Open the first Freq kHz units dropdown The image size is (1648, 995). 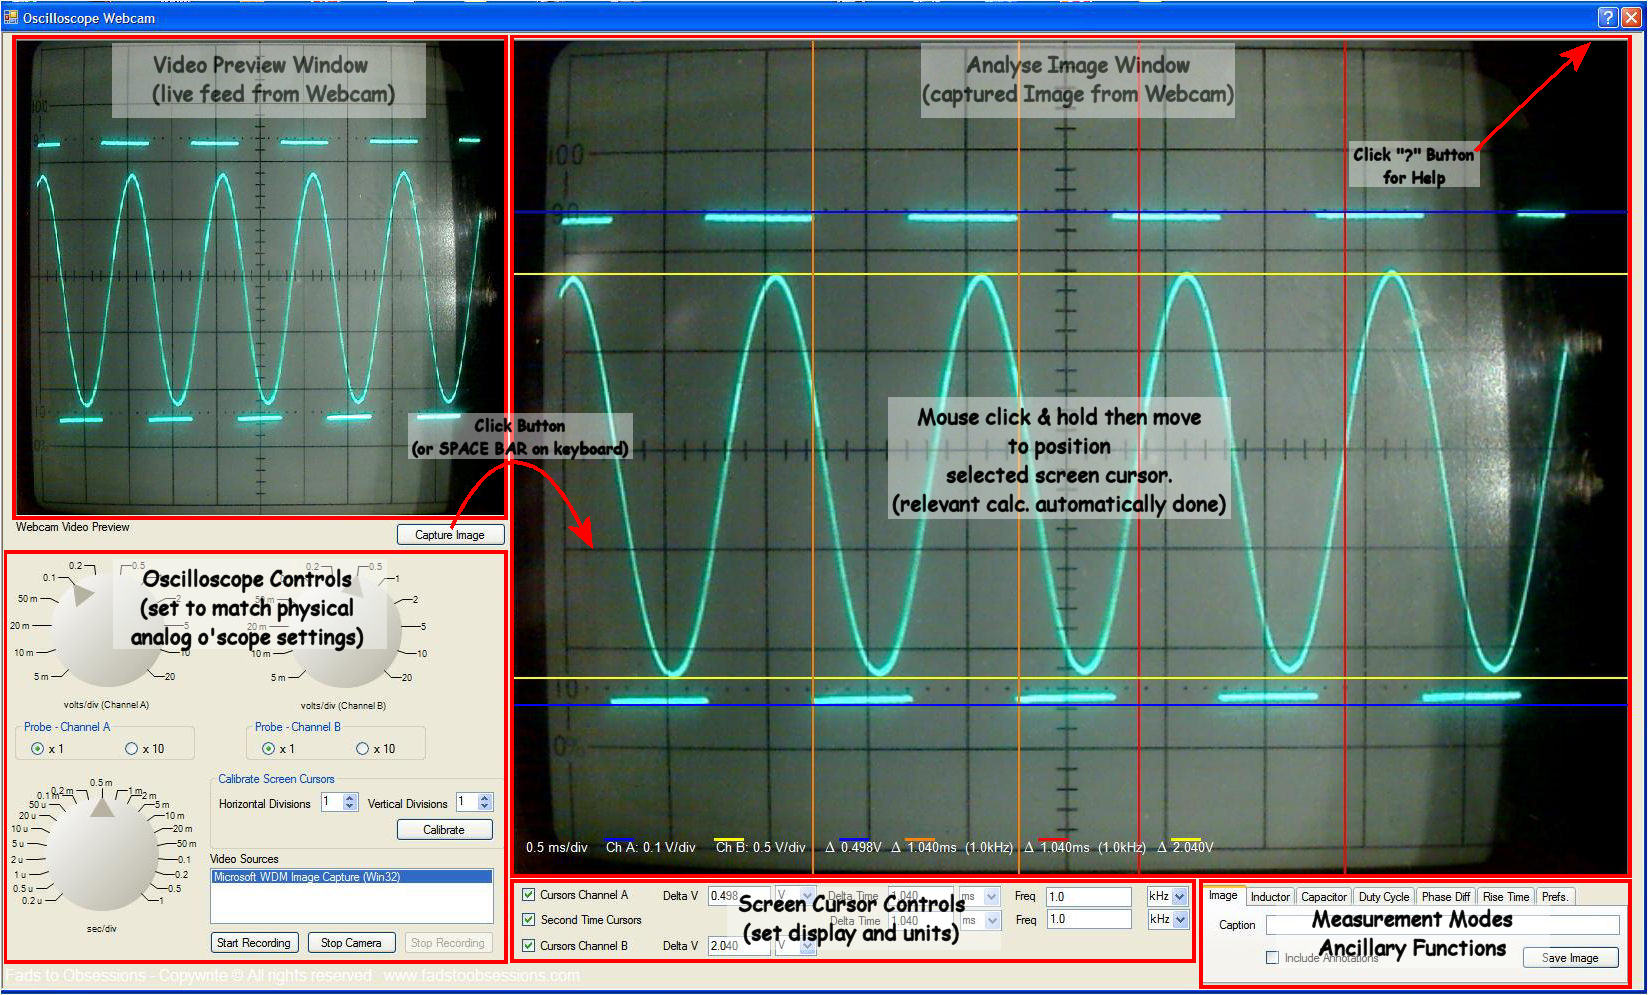point(1180,896)
